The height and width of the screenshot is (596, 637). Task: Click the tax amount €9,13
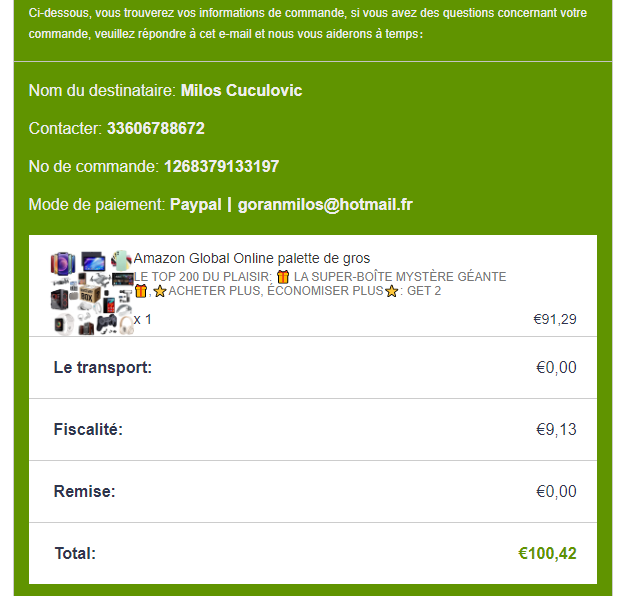(556, 430)
